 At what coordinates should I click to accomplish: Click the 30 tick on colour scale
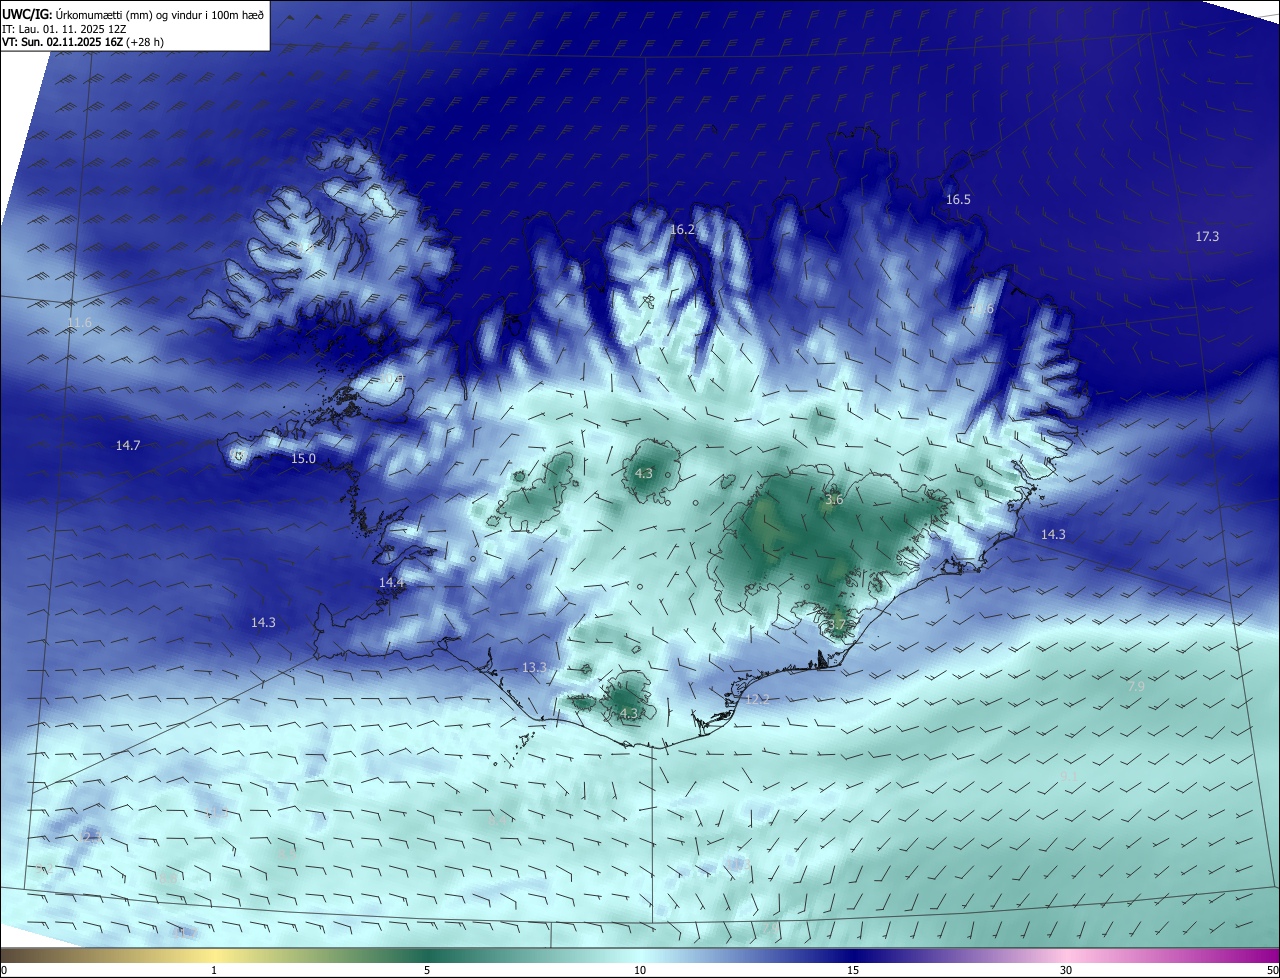[x=1066, y=970]
